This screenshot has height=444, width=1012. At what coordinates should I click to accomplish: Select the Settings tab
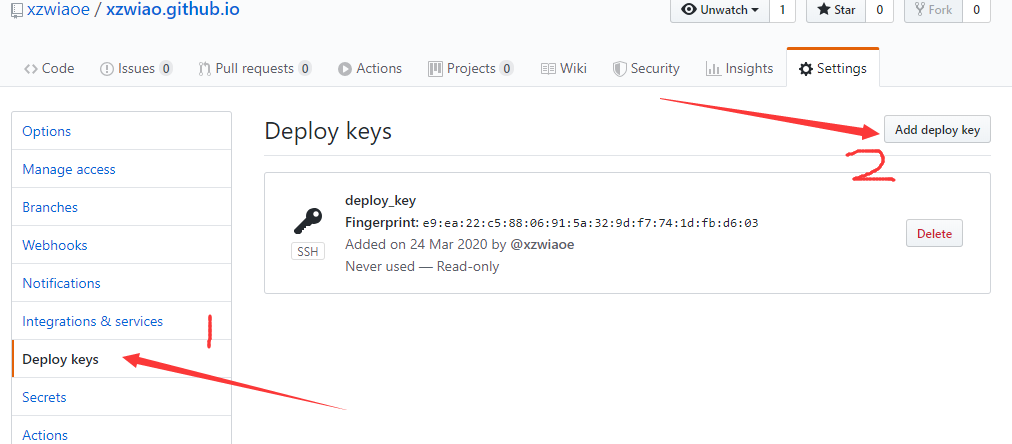tap(833, 68)
